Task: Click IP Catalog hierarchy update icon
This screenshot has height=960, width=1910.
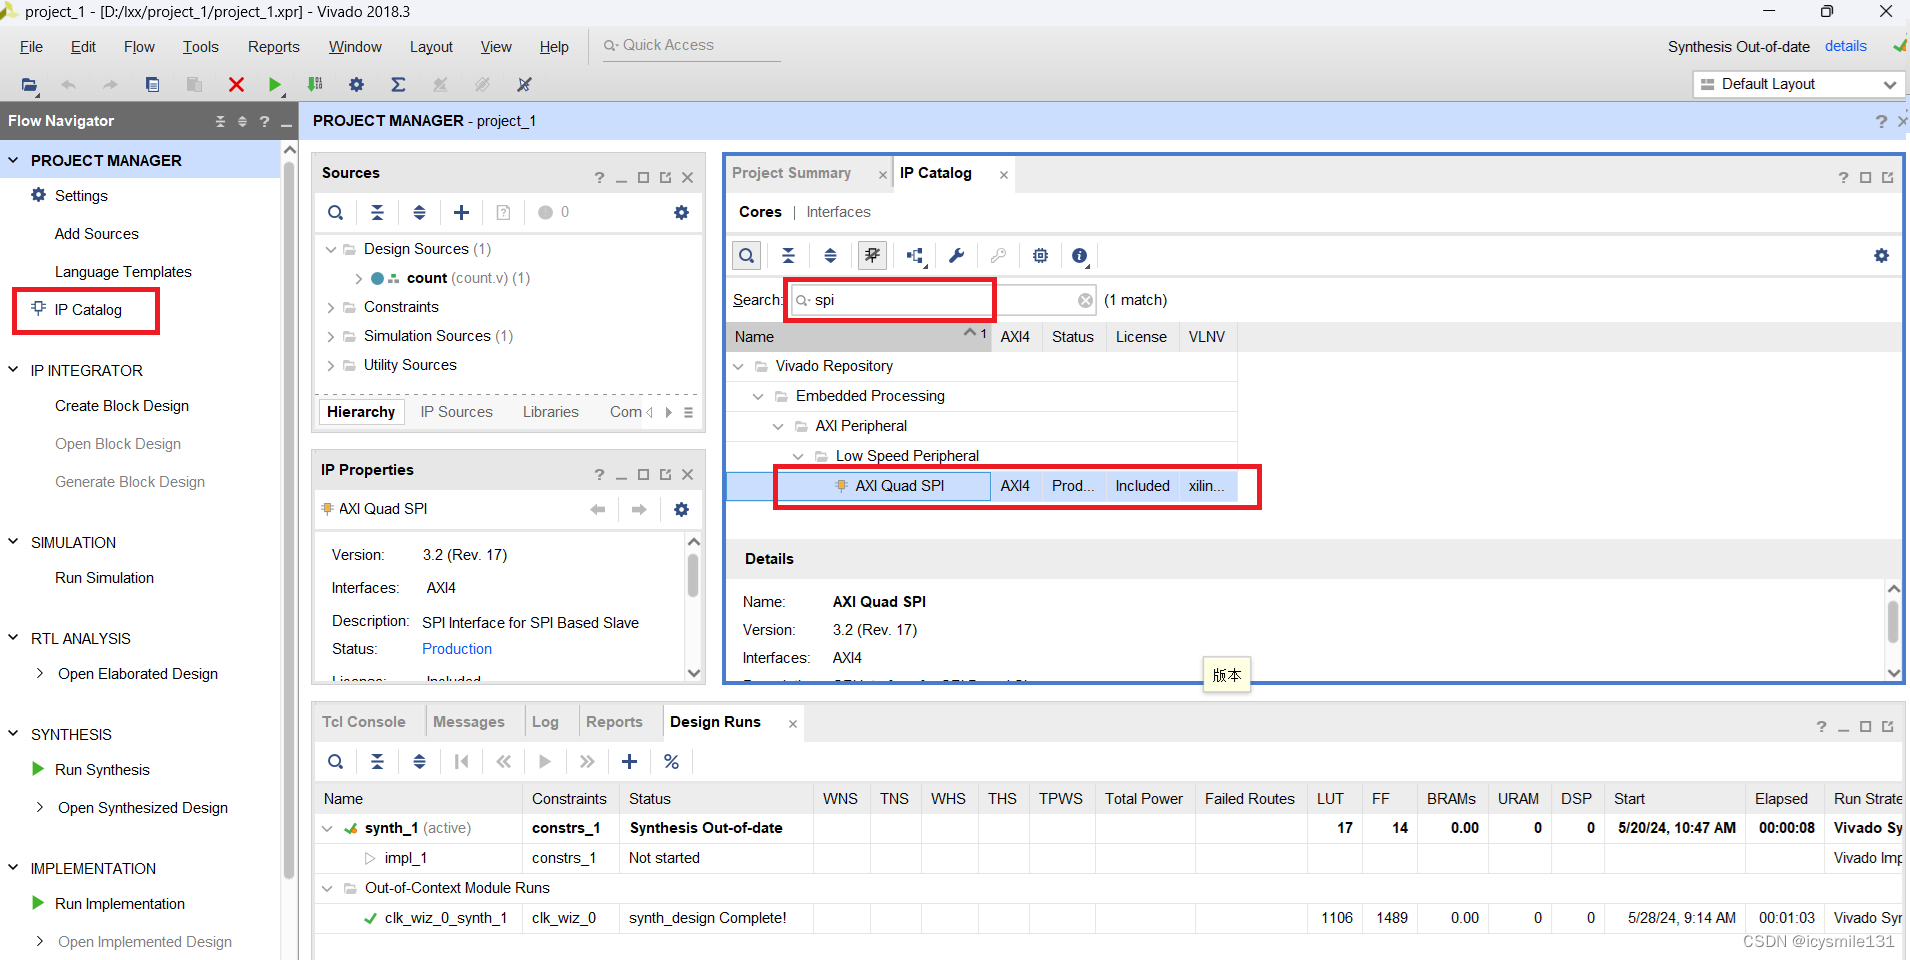Action: point(915,256)
